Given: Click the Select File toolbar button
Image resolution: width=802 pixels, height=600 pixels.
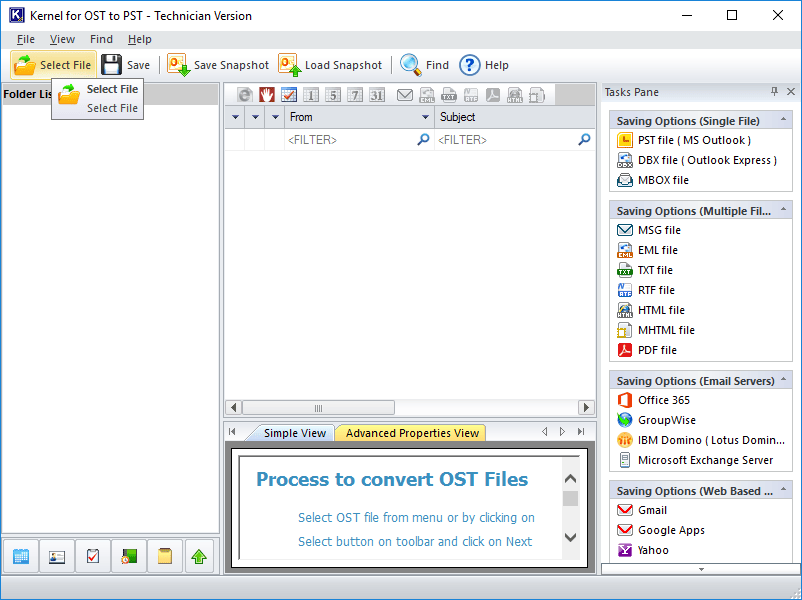Looking at the screenshot, I should click(53, 65).
